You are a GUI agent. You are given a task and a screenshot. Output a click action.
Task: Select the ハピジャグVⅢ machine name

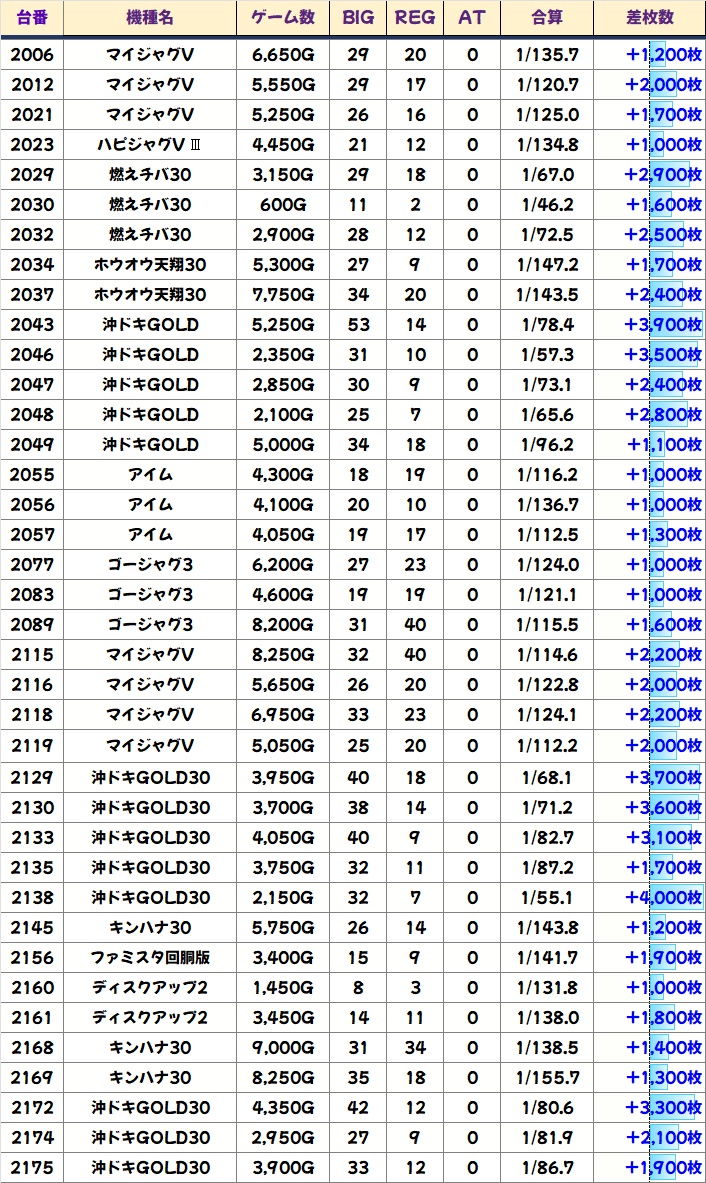point(149,145)
